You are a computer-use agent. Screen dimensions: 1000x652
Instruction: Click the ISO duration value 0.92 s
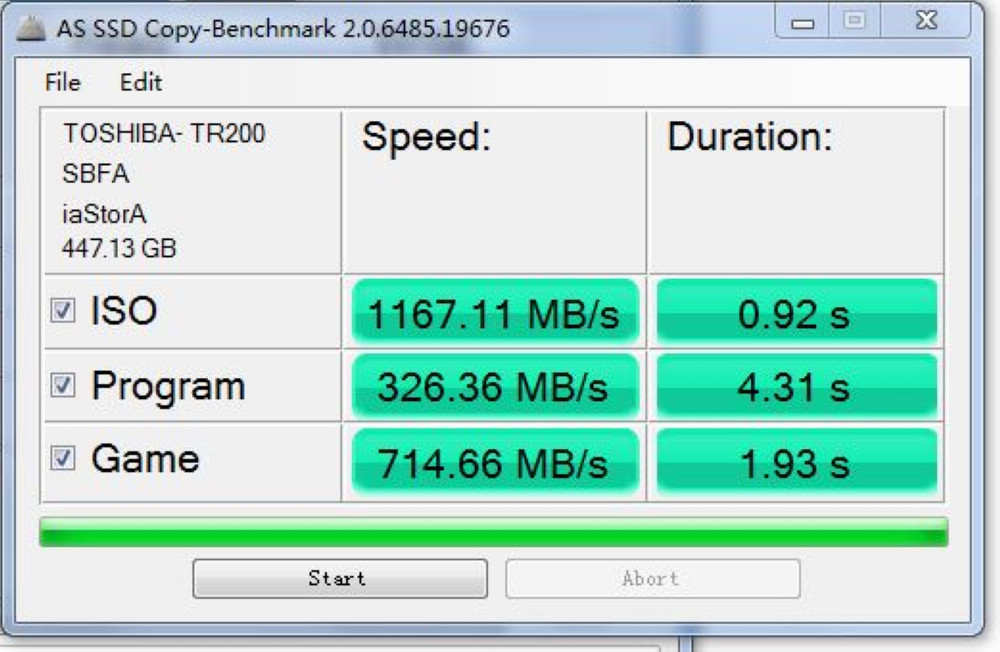[797, 312]
